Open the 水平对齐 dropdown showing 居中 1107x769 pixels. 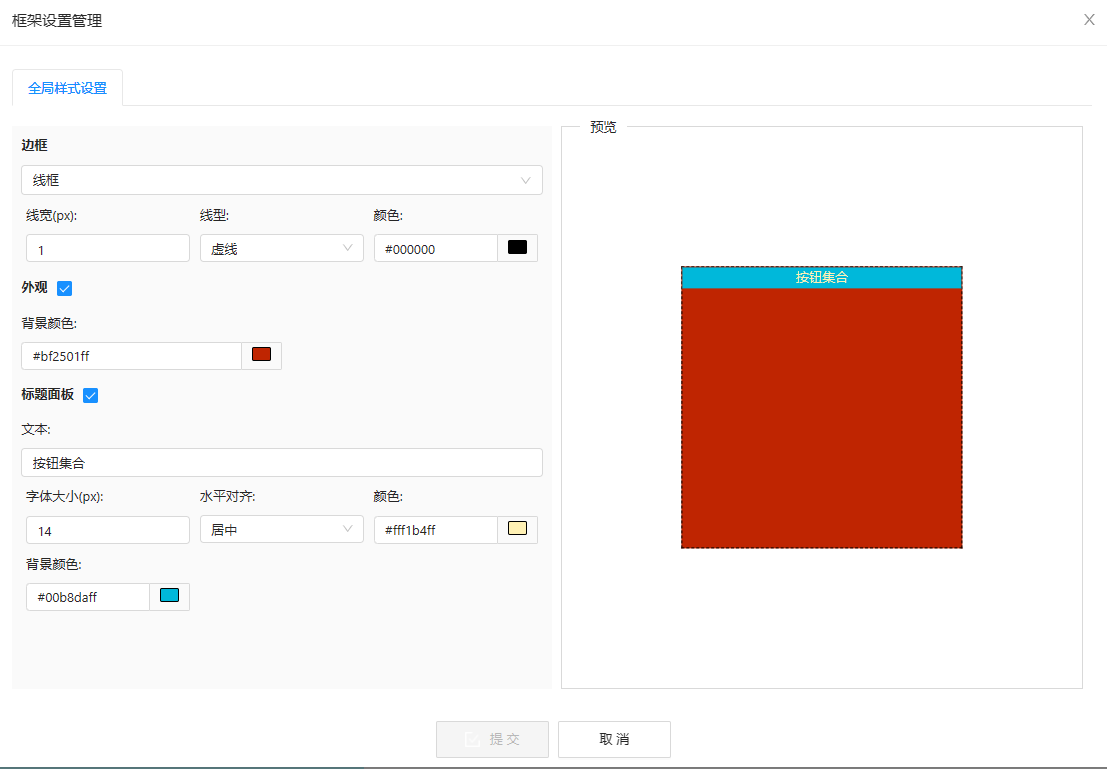[x=282, y=529]
